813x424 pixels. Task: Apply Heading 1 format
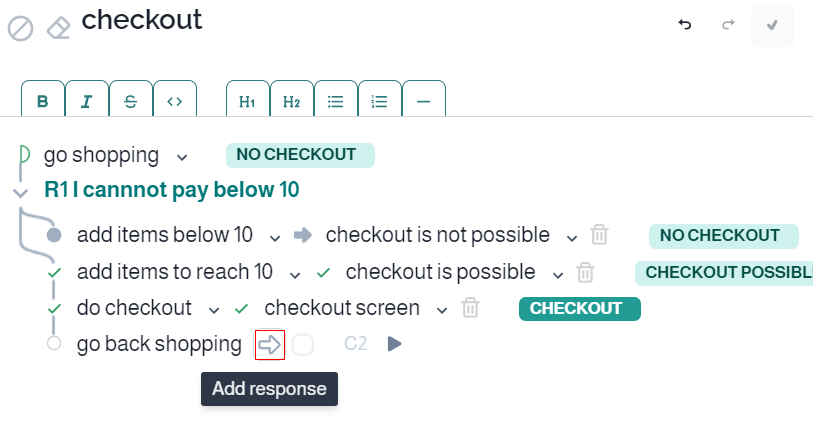point(247,100)
